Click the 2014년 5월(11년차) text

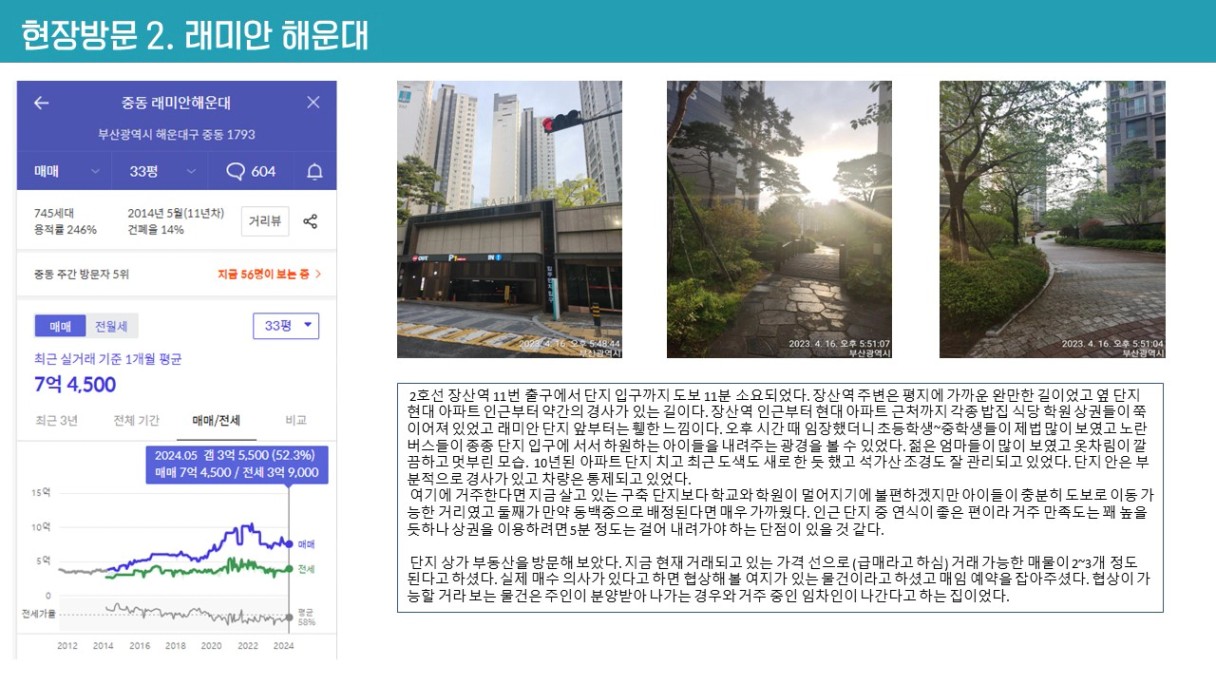tap(176, 213)
